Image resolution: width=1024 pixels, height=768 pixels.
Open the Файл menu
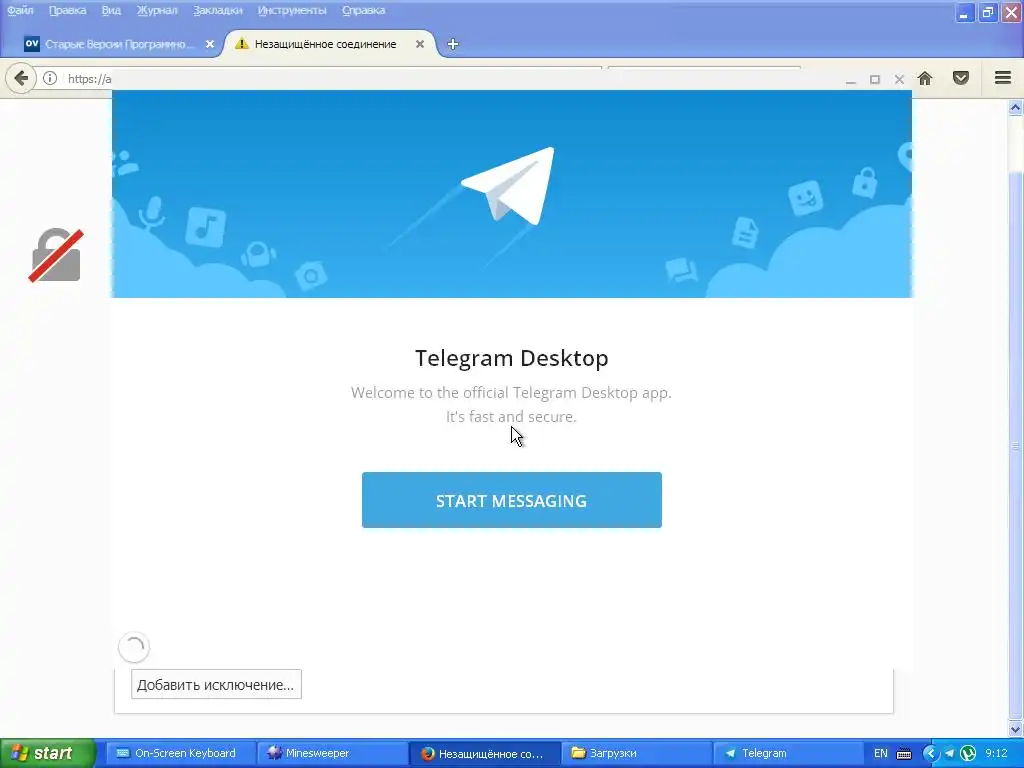[20, 10]
